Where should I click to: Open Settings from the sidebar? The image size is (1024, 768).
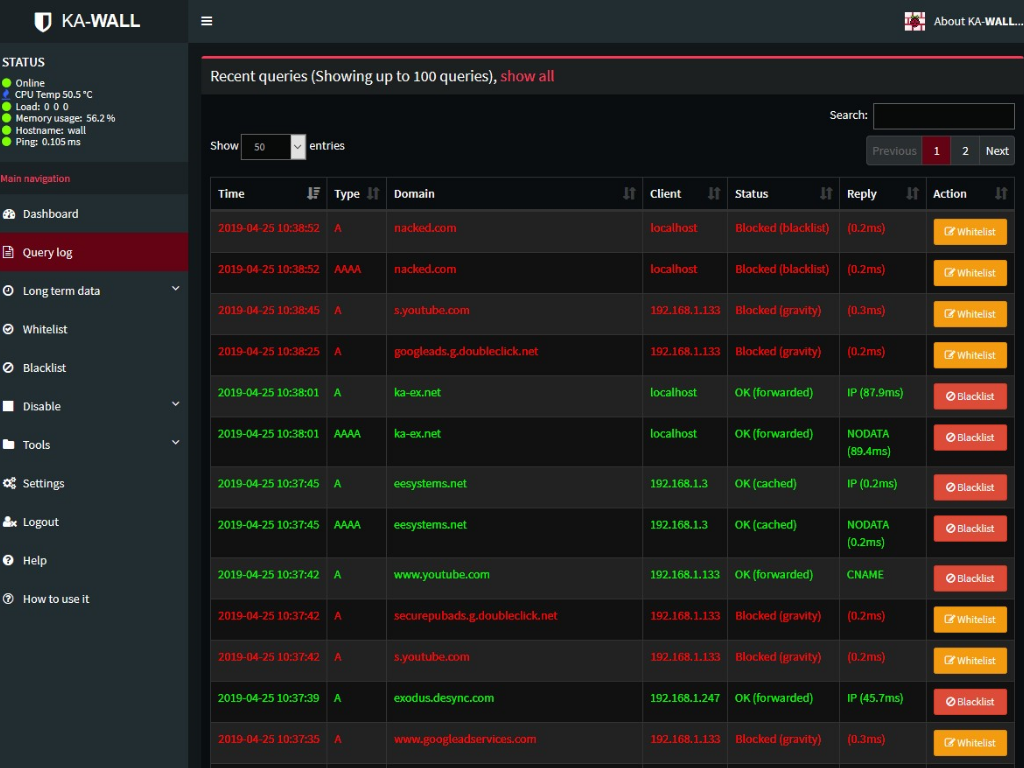(94, 483)
